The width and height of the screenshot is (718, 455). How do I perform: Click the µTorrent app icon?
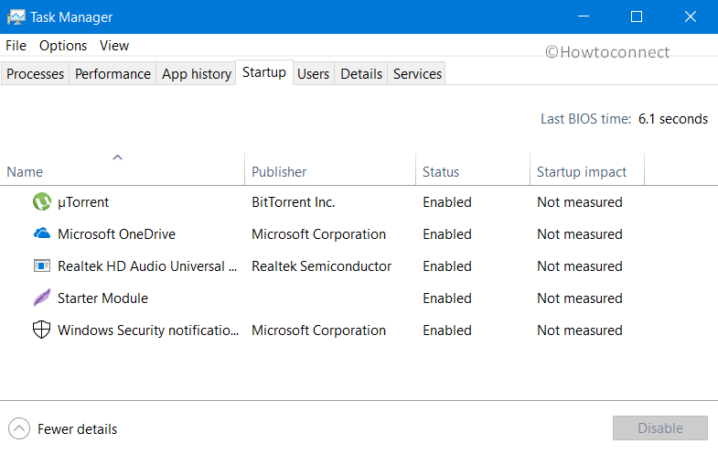coord(42,202)
